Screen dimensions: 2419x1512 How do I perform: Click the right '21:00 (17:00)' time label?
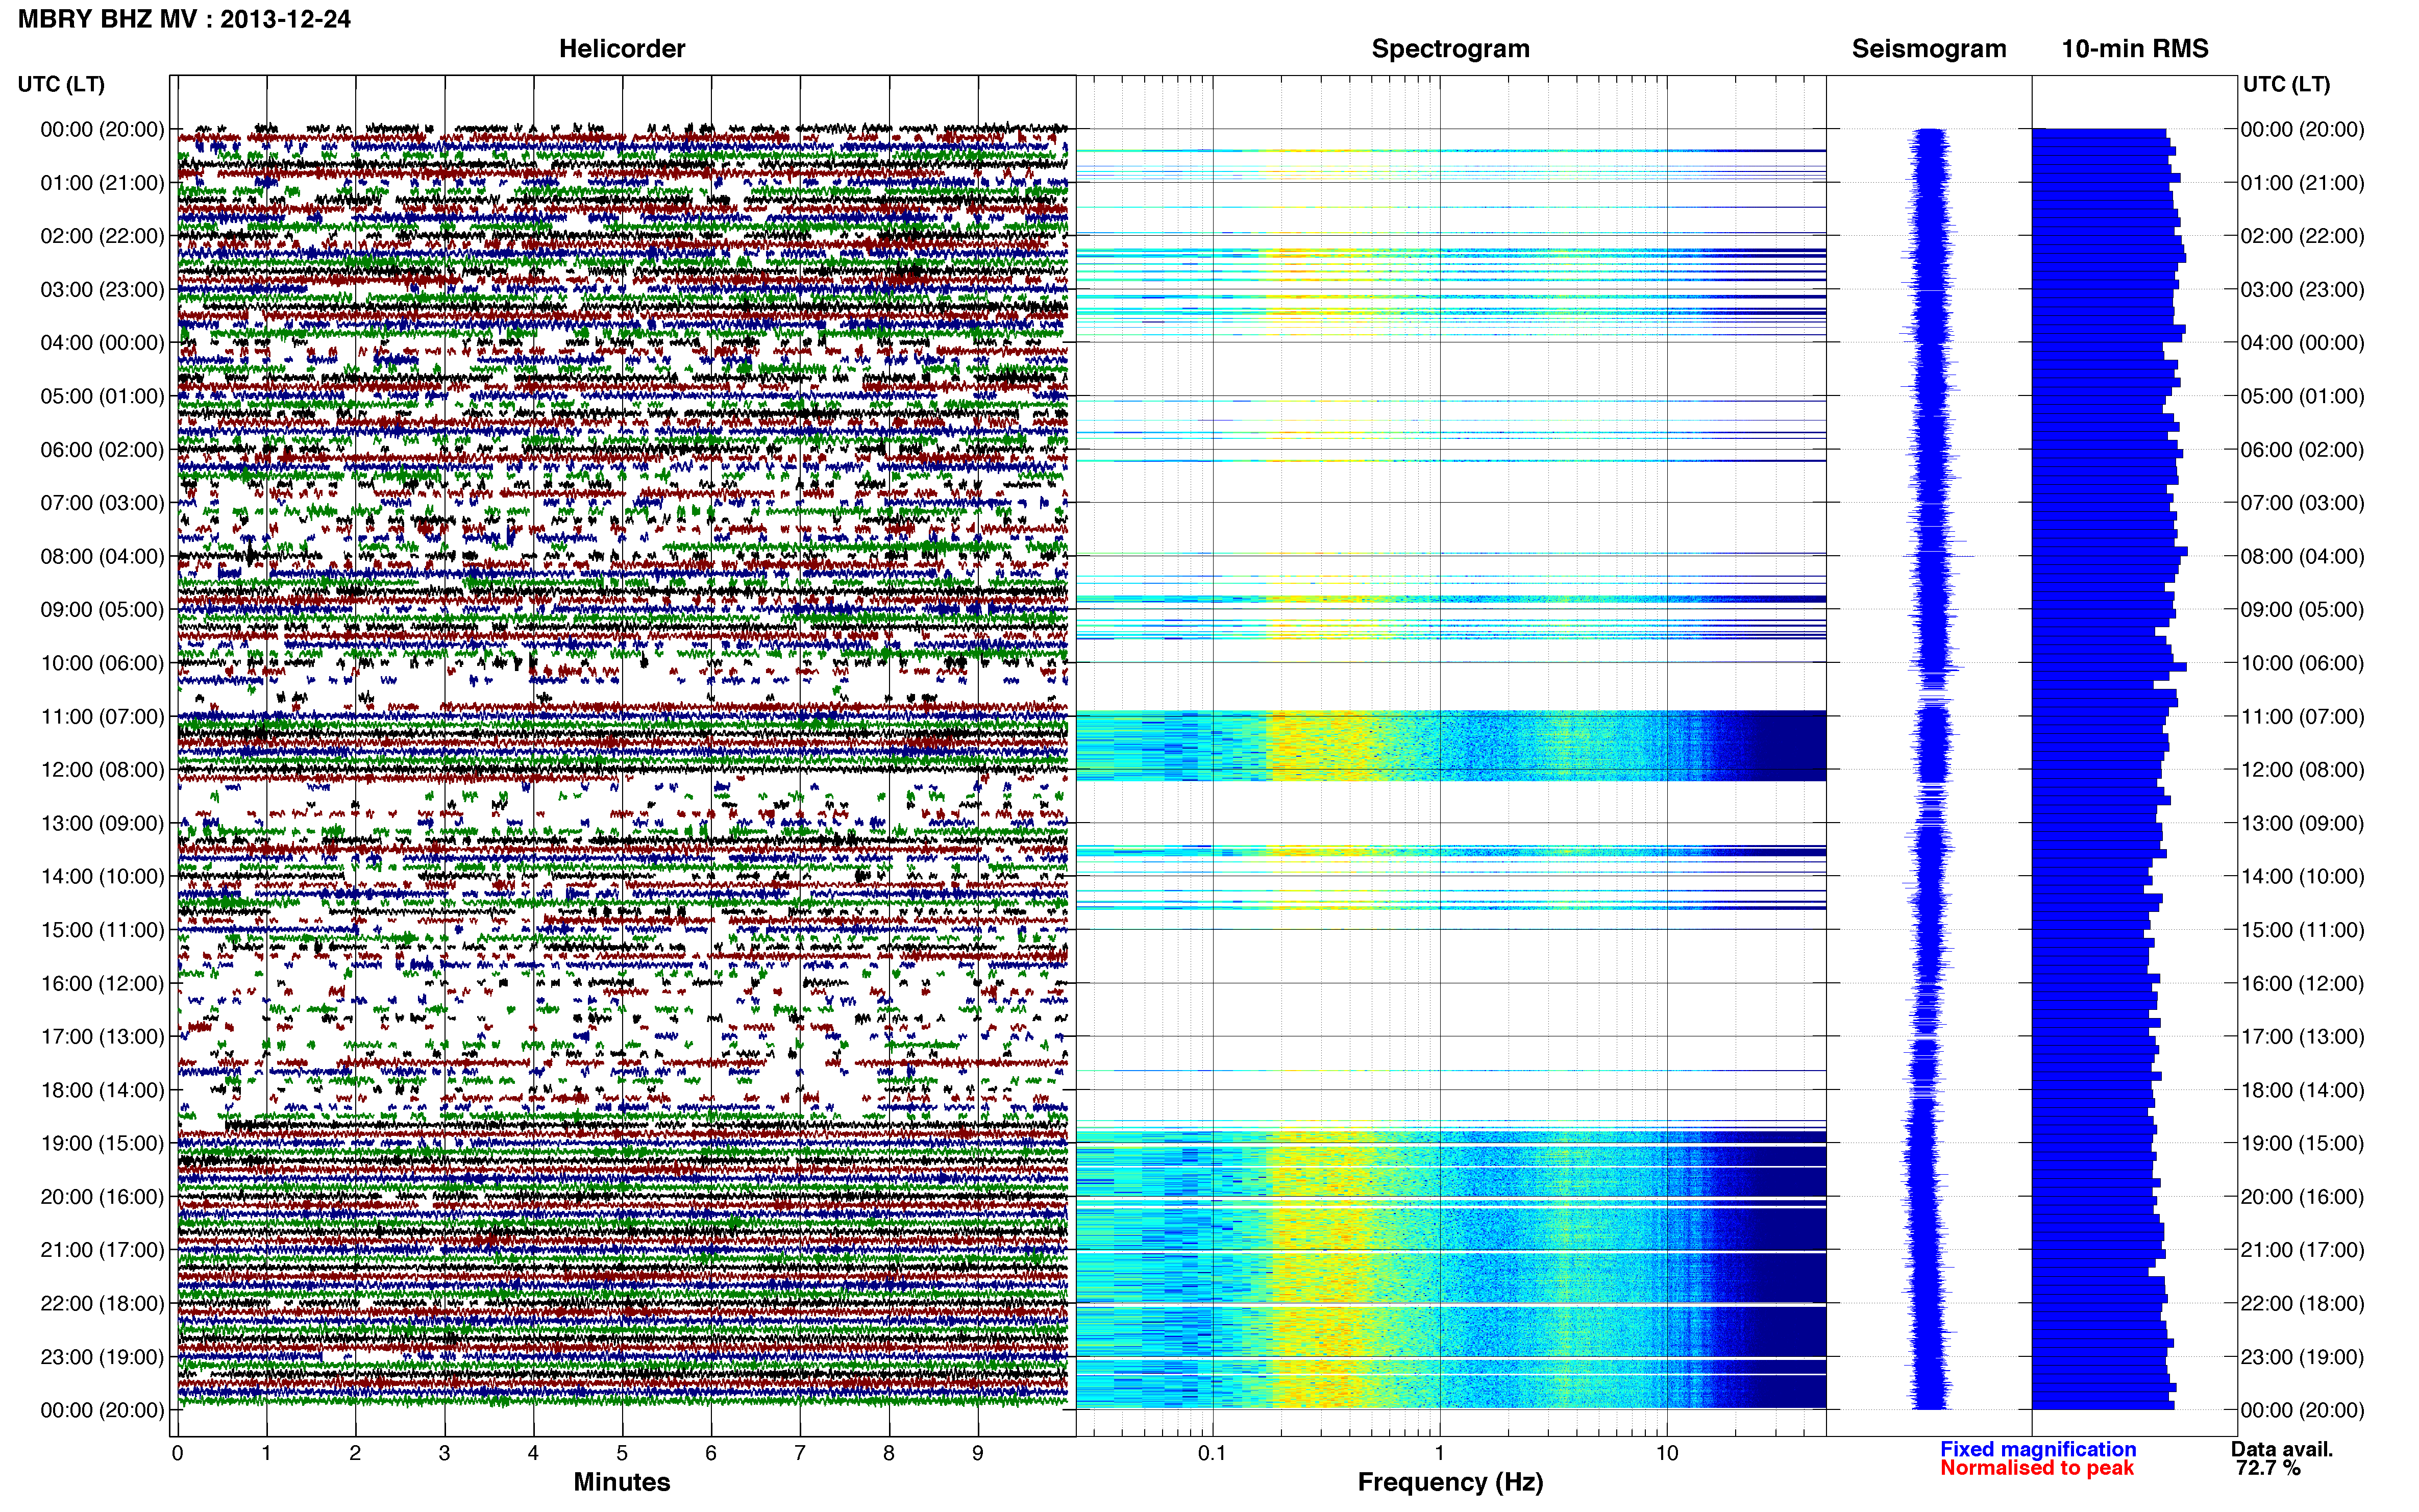point(2302,1250)
